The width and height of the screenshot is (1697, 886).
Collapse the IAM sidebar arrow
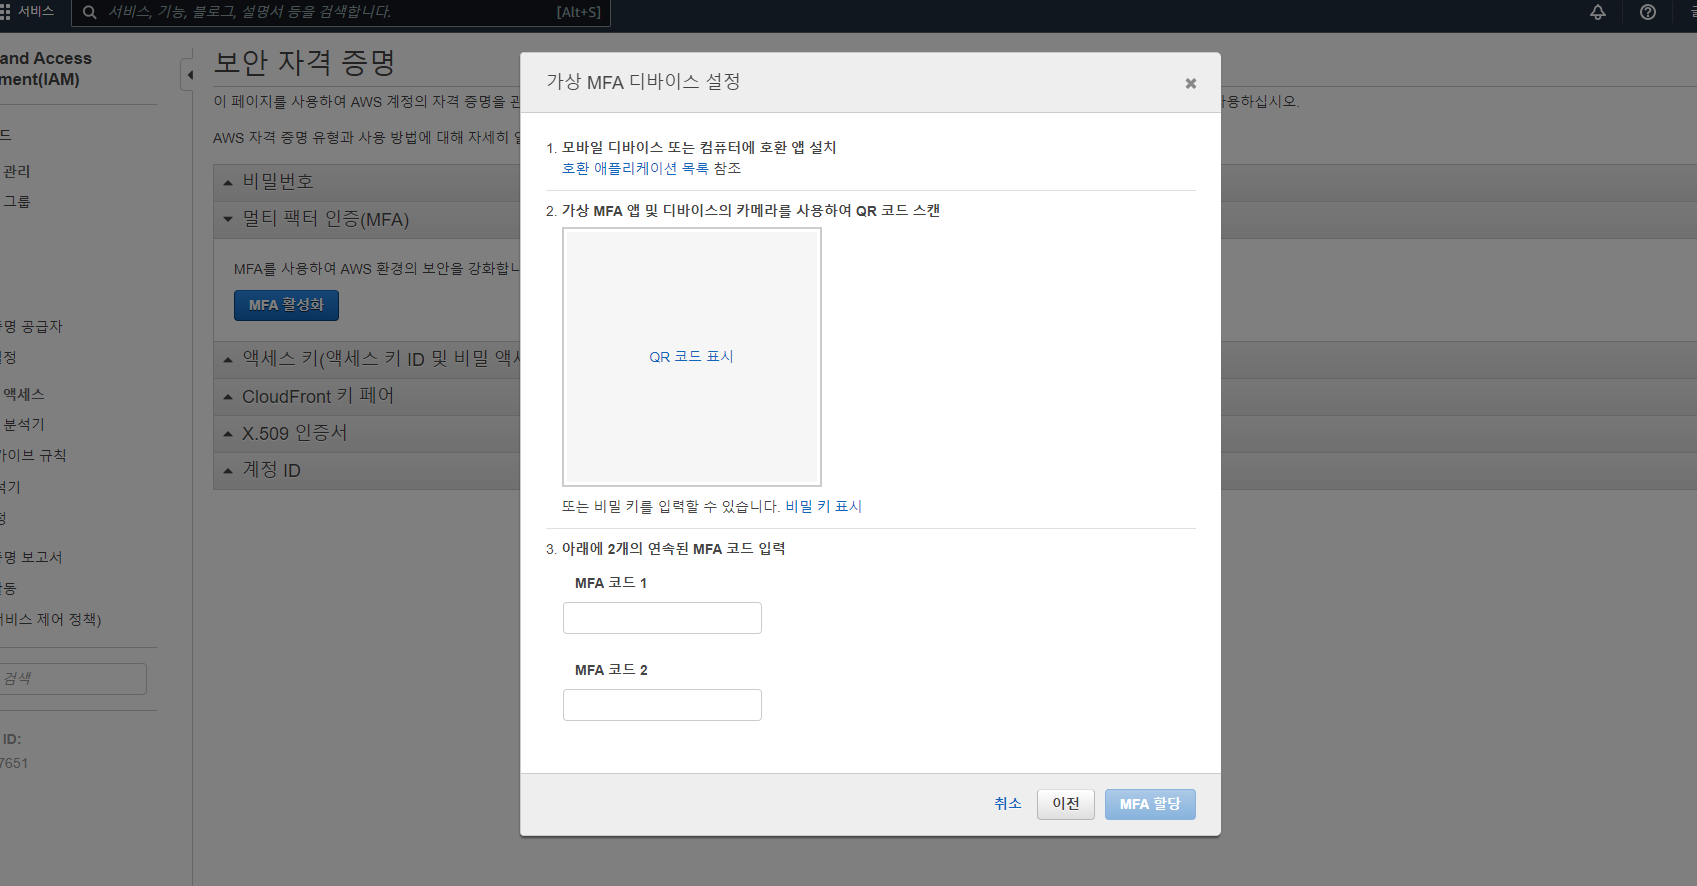pyautogui.click(x=188, y=75)
